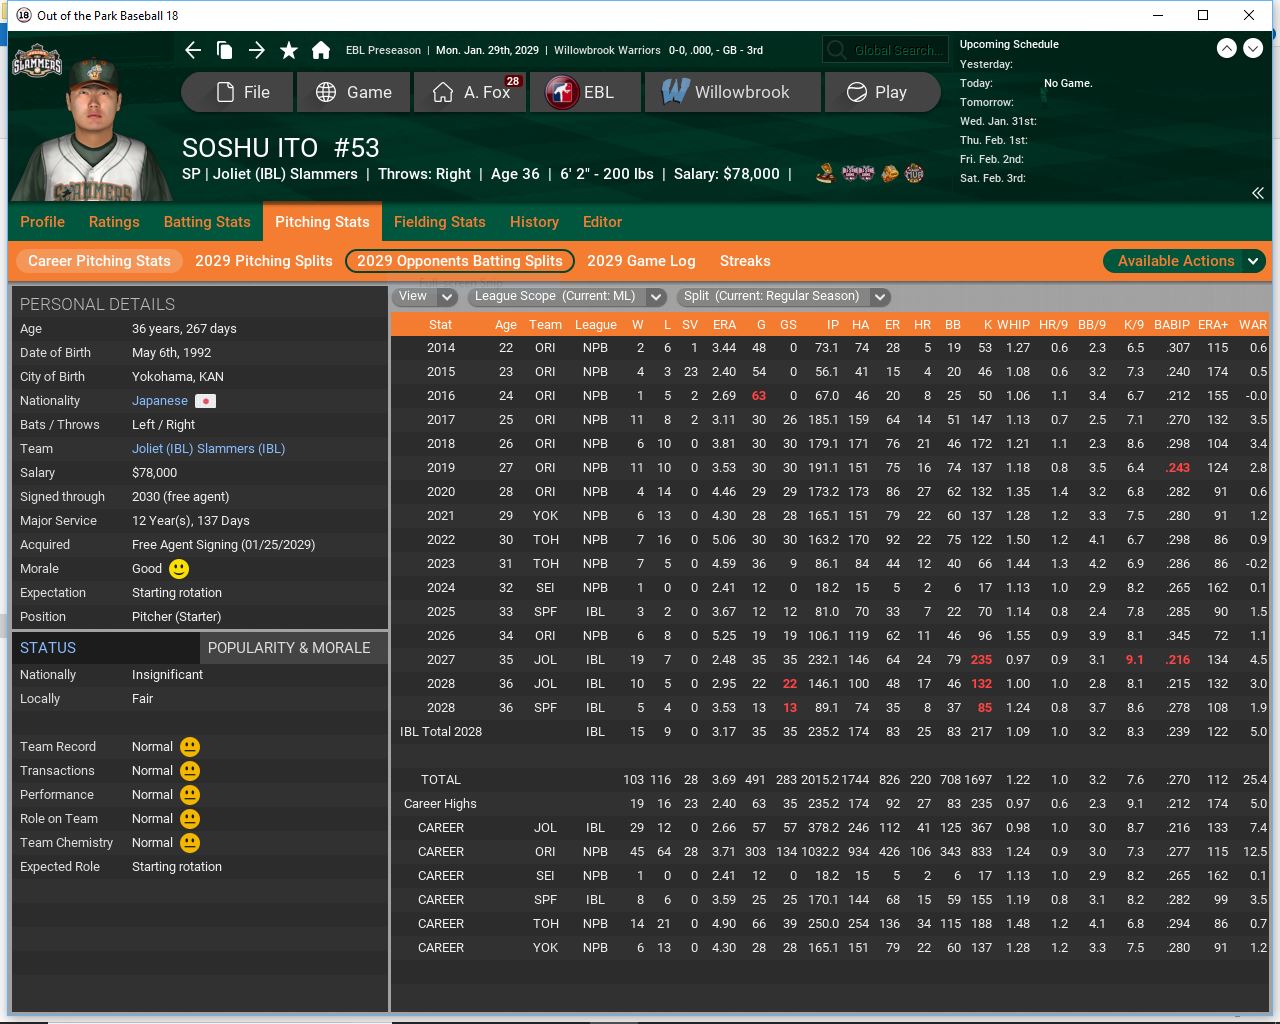Open the Split Regular Season dropdown
The image size is (1280, 1024).
pyautogui.click(x=783, y=296)
